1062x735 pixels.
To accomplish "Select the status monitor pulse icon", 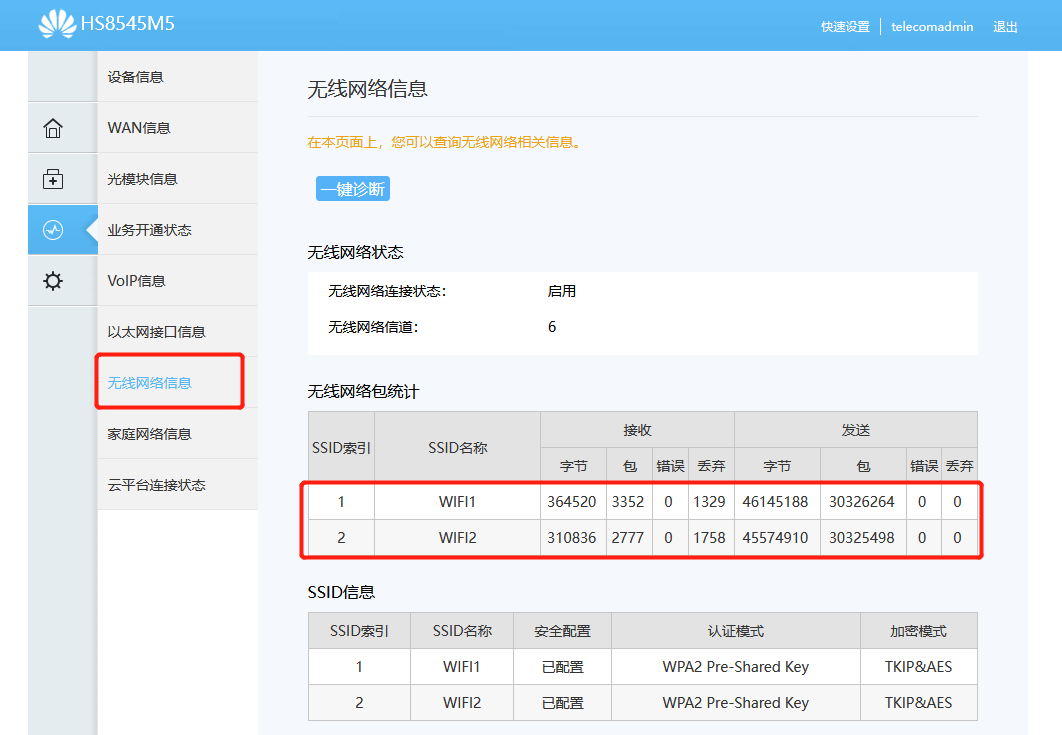I will (x=53, y=230).
